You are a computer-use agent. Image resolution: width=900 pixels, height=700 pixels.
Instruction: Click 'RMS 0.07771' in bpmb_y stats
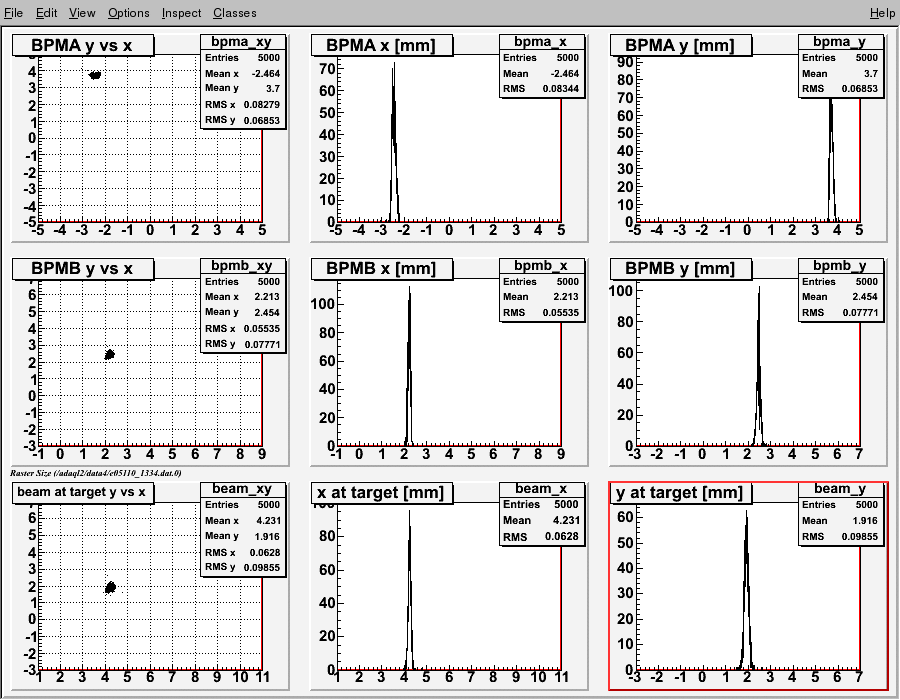[840, 313]
